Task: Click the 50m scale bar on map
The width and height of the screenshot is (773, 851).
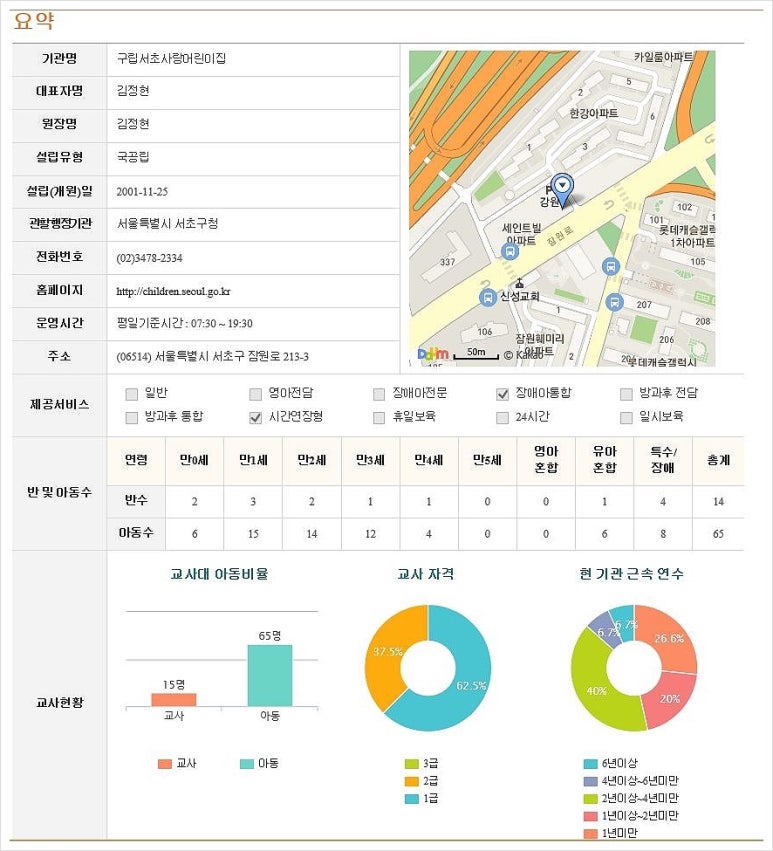Action: (x=476, y=353)
